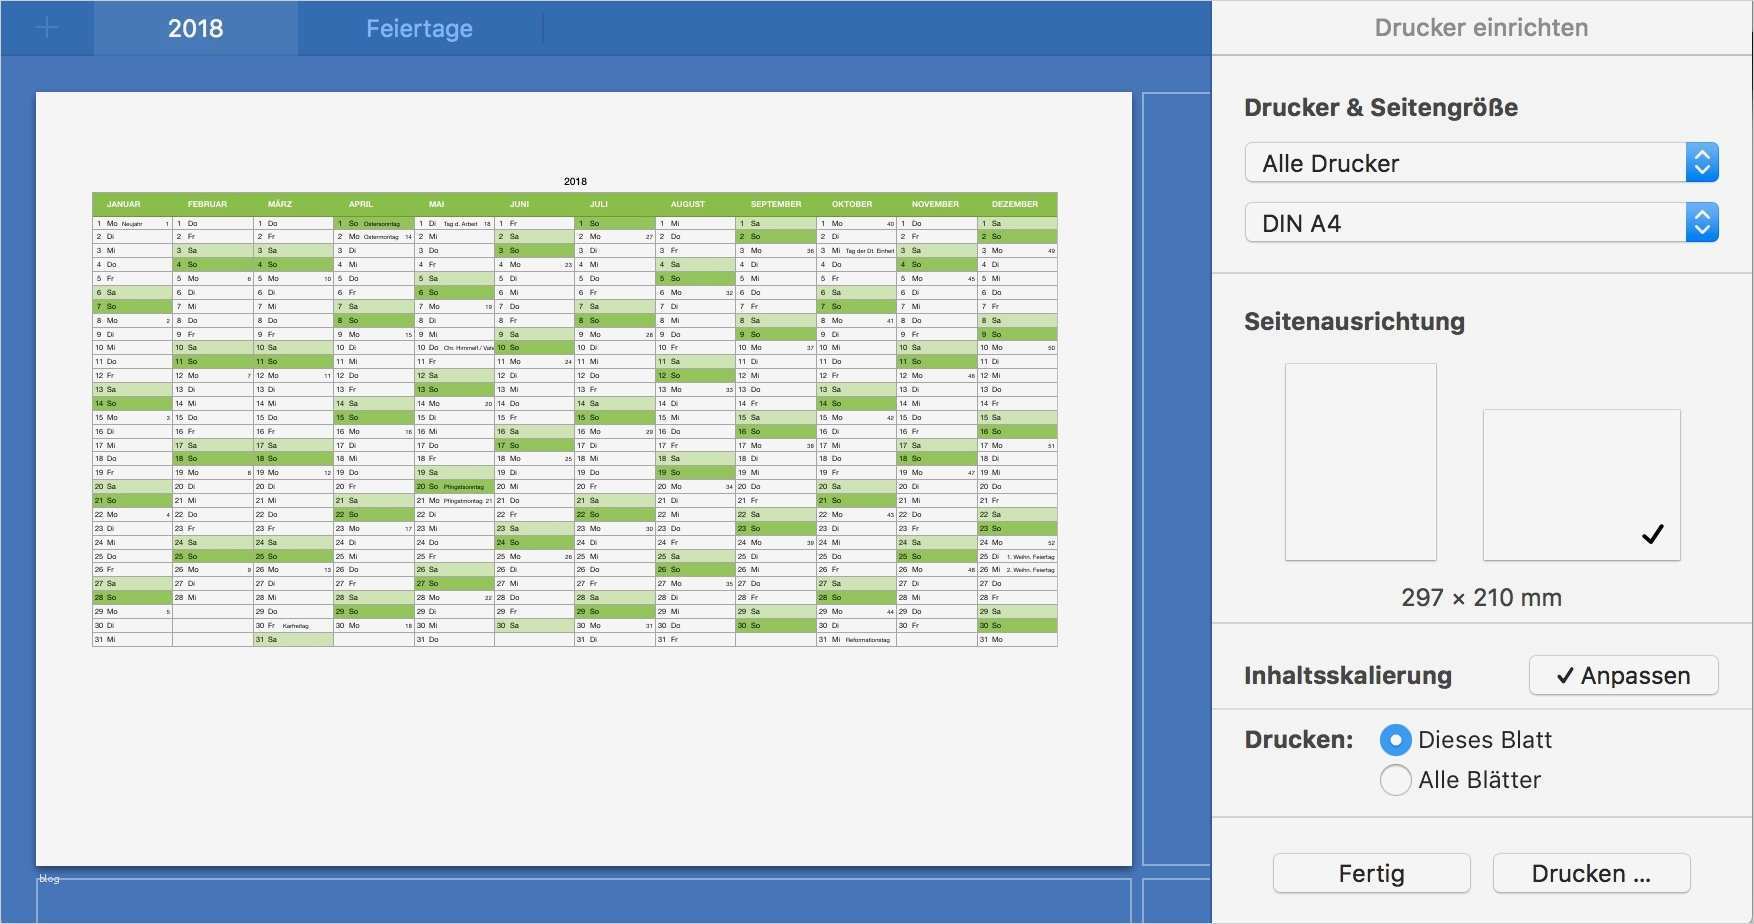Viewport: 1754px width, 924px height.
Task: Open the Alle Drucker printer dropdown
Action: [x=1481, y=163]
